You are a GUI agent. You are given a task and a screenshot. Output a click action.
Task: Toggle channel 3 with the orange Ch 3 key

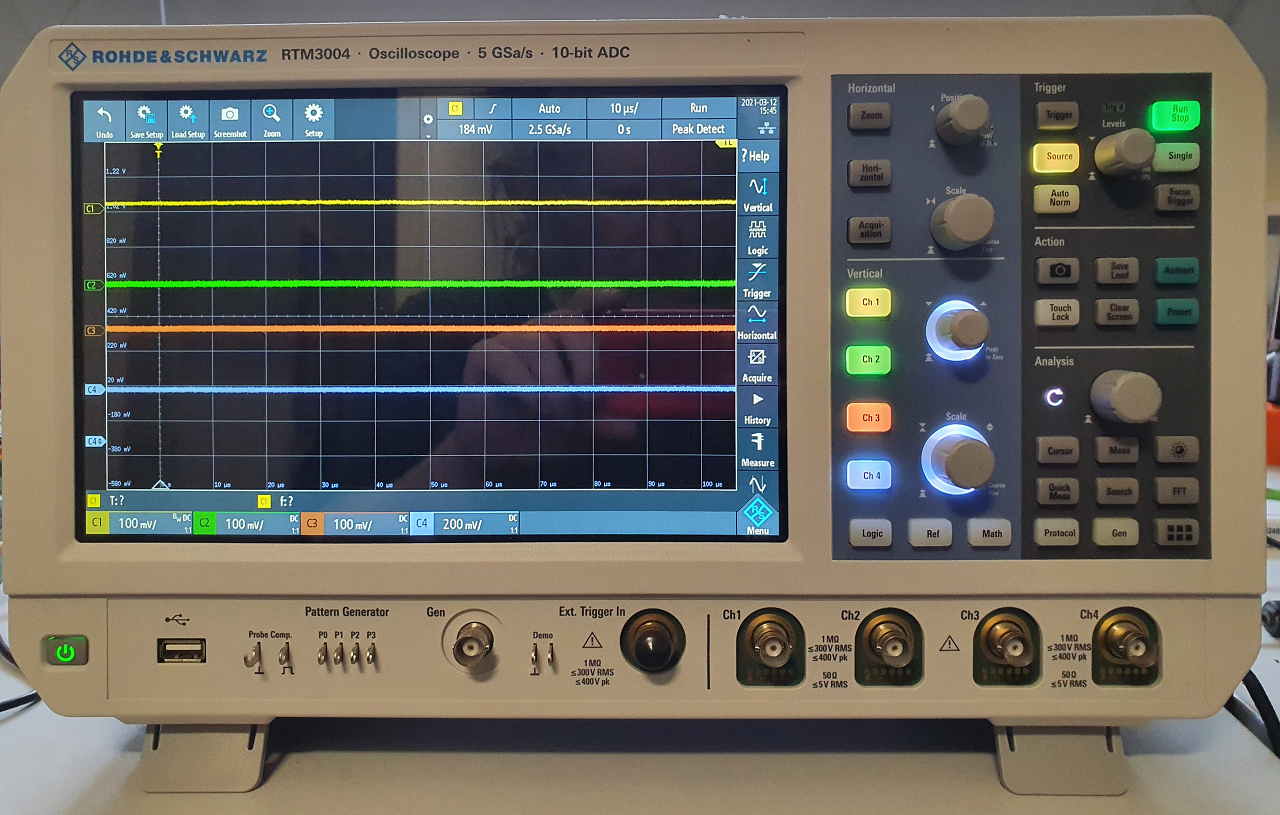870,417
